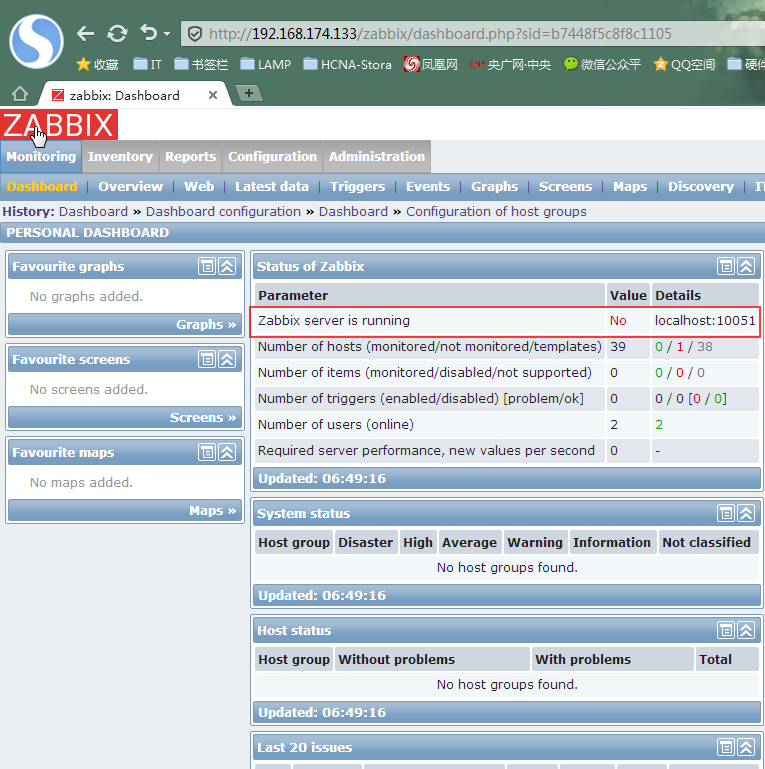Select the Dashboard submenu item

click(42, 186)
